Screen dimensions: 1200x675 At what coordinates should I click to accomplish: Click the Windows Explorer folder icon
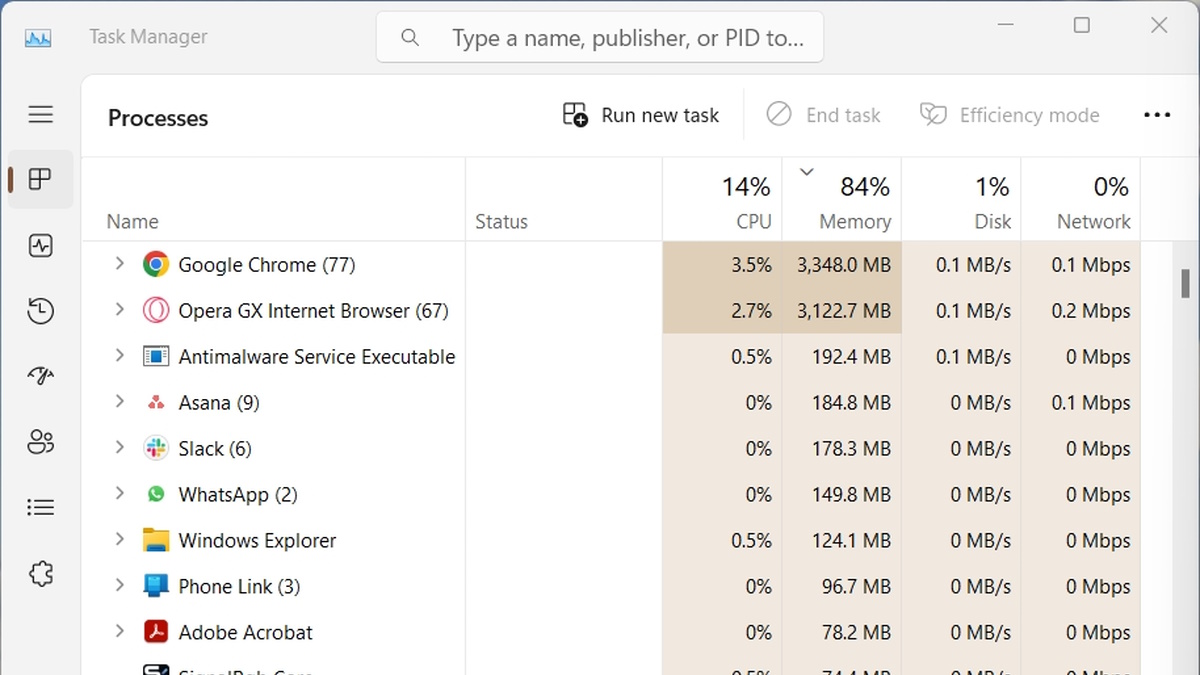pos(156,540)
